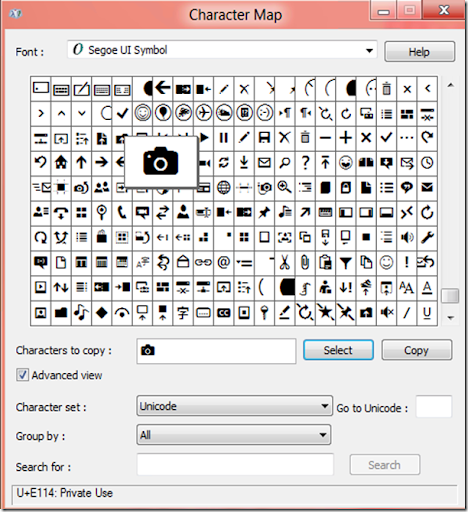468x512 pixels.
Task: Click into the Characters to copy field
Action: (216, 351)
